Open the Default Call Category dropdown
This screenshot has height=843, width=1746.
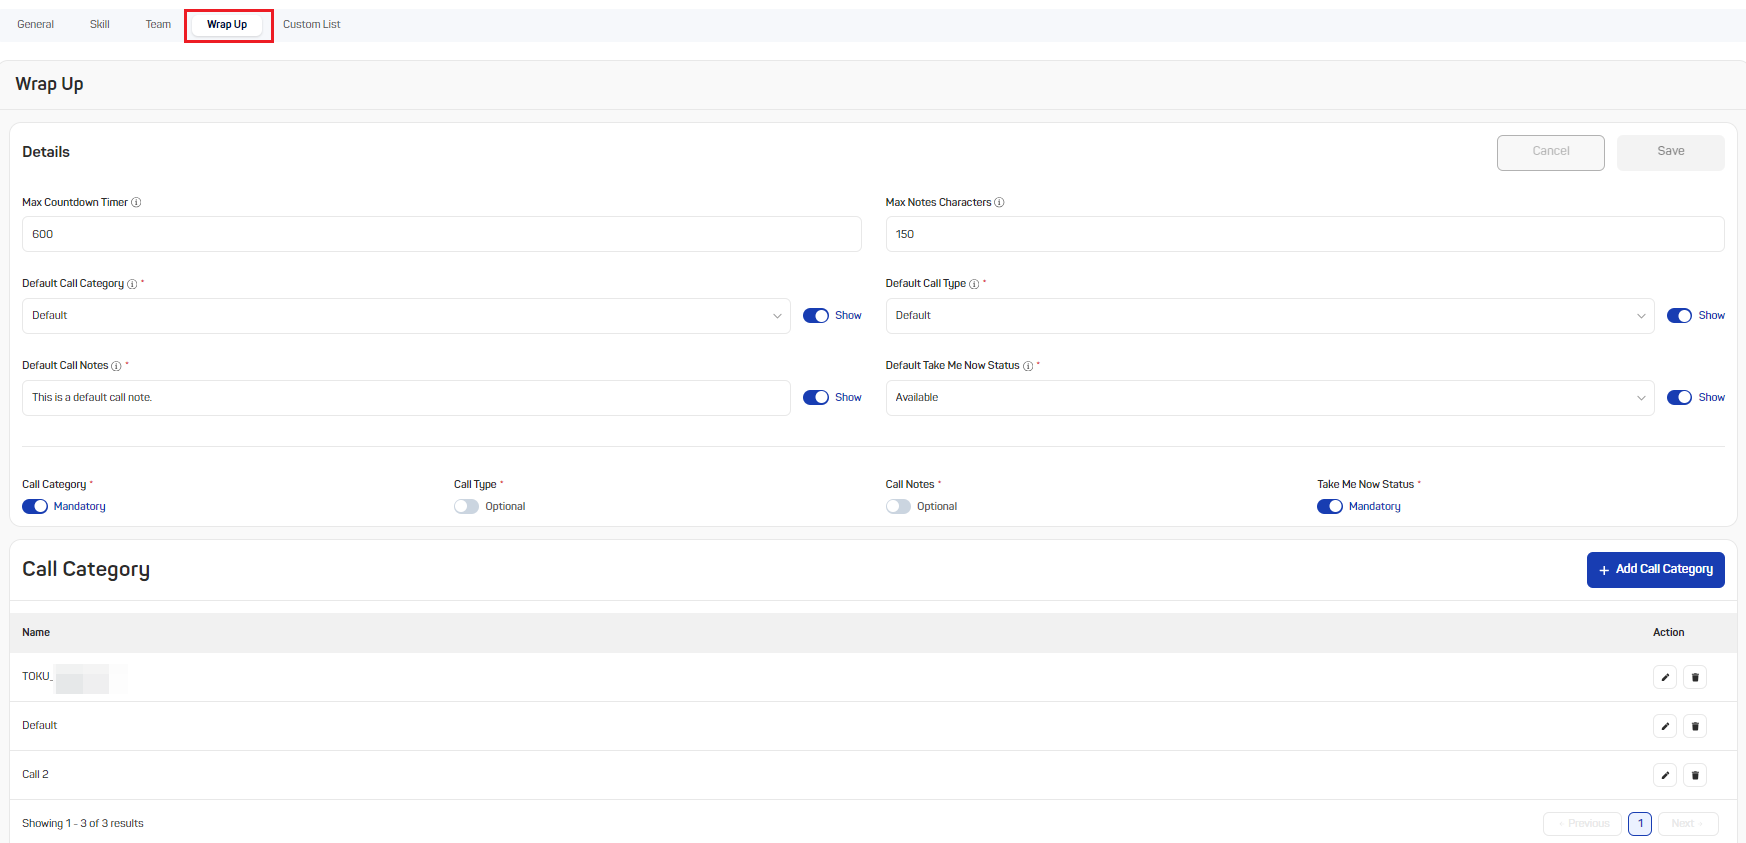(406, 316)
